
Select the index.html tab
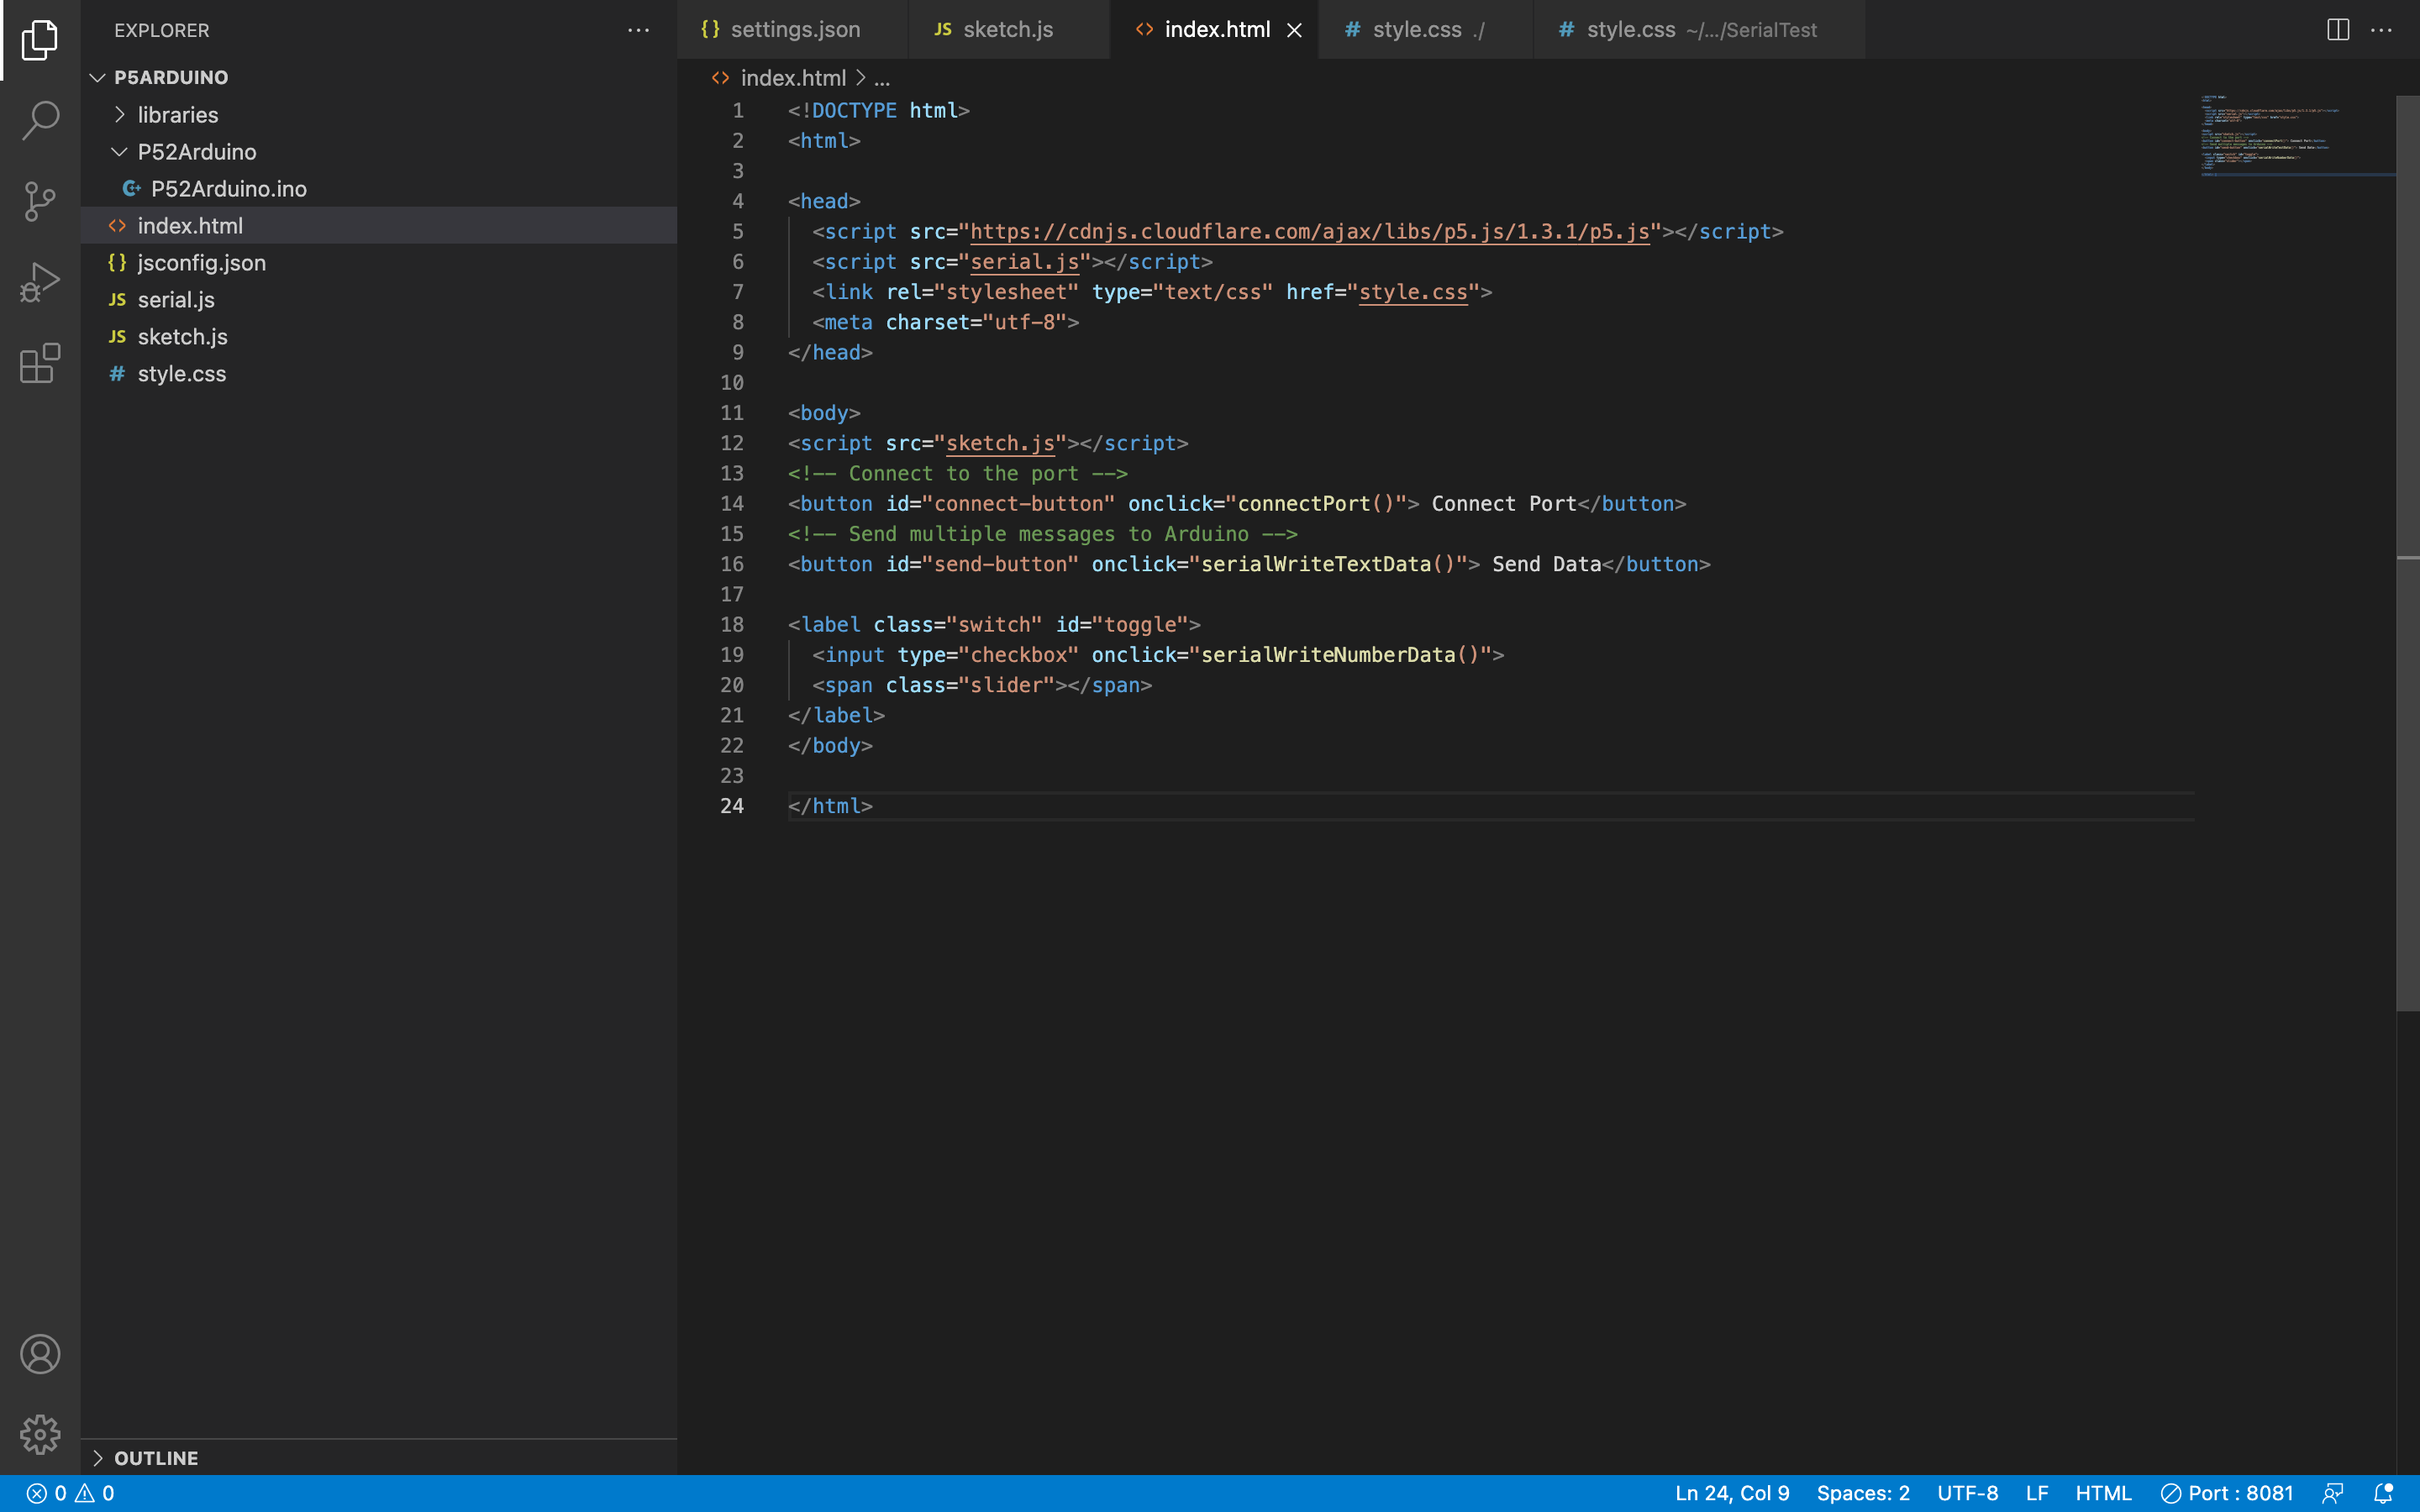click(1216, 30)
